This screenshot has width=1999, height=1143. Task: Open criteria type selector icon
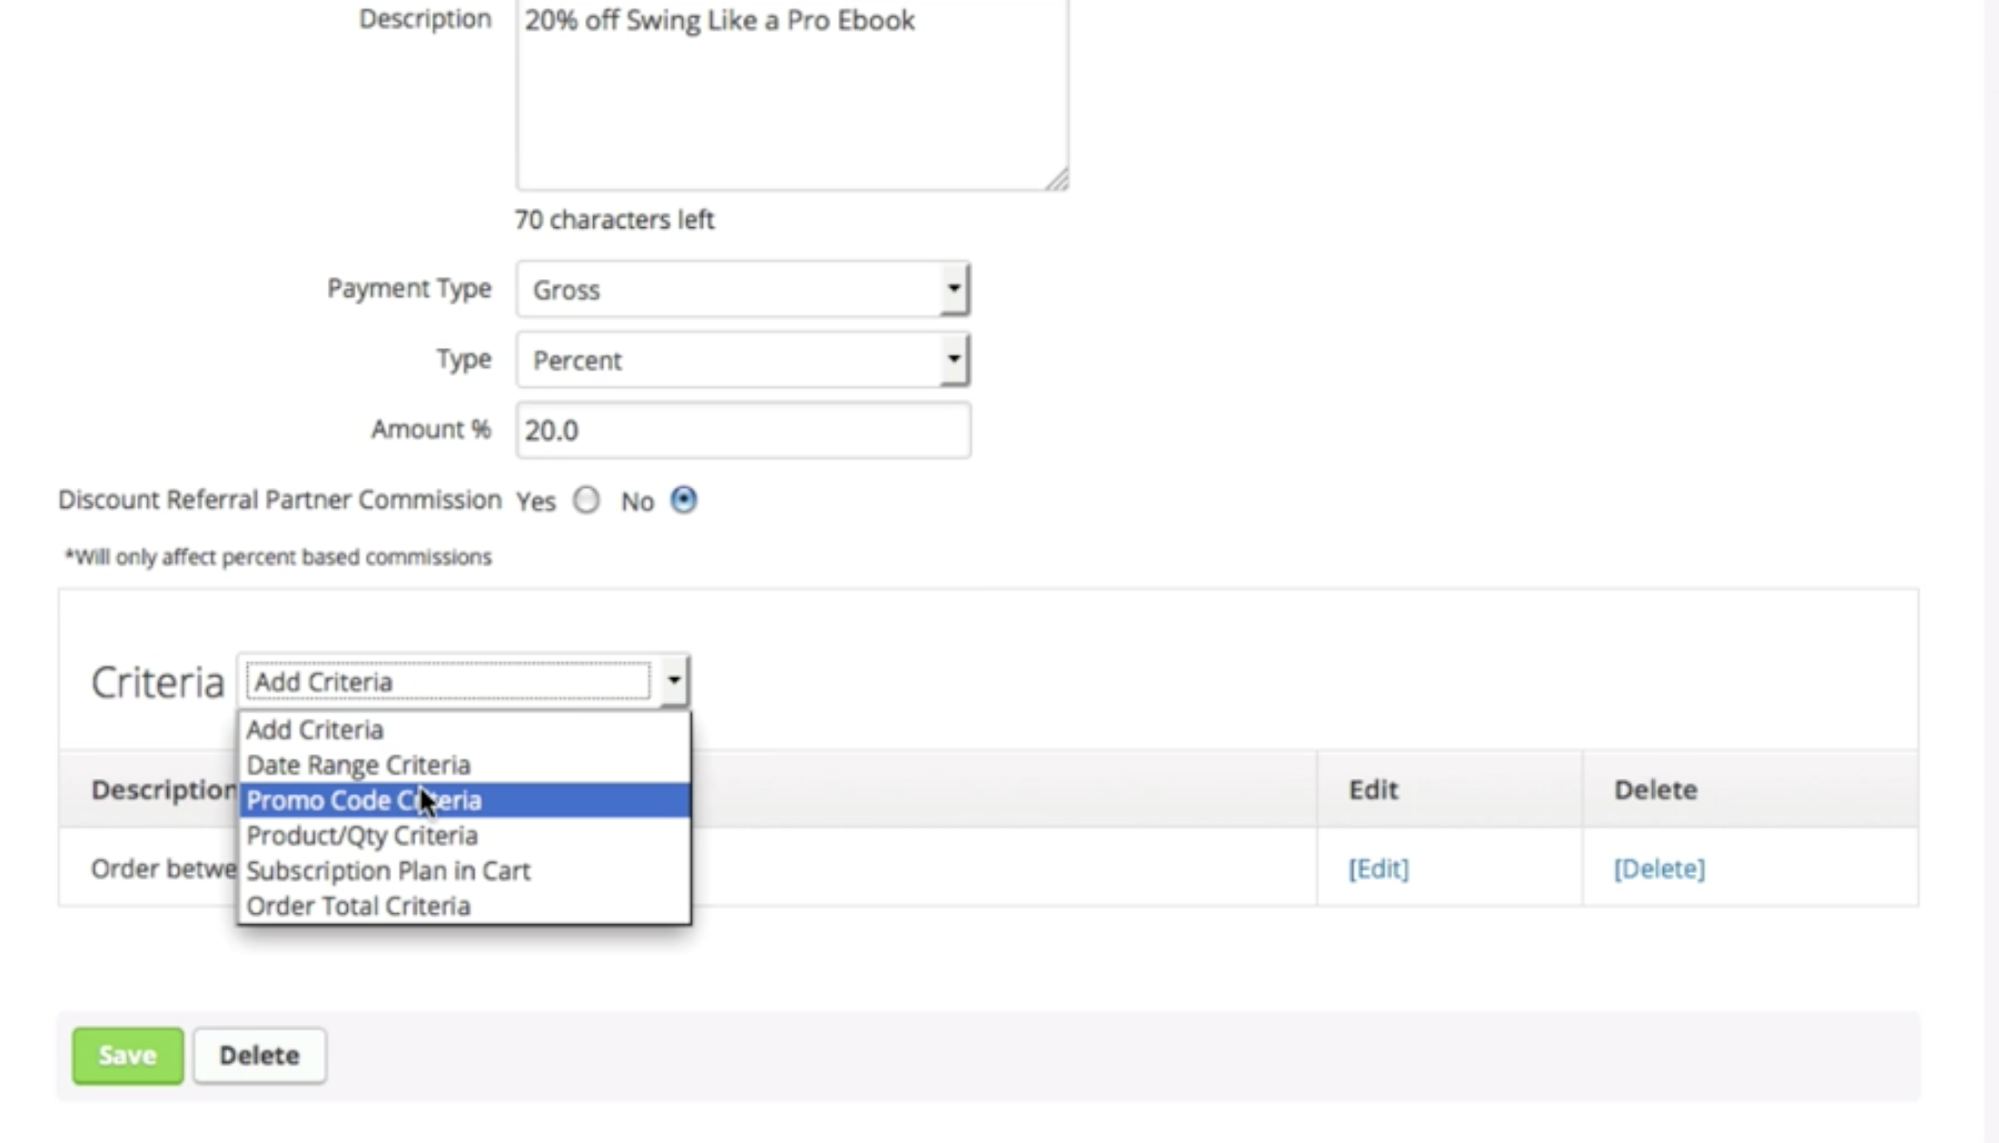coord(673,682)
